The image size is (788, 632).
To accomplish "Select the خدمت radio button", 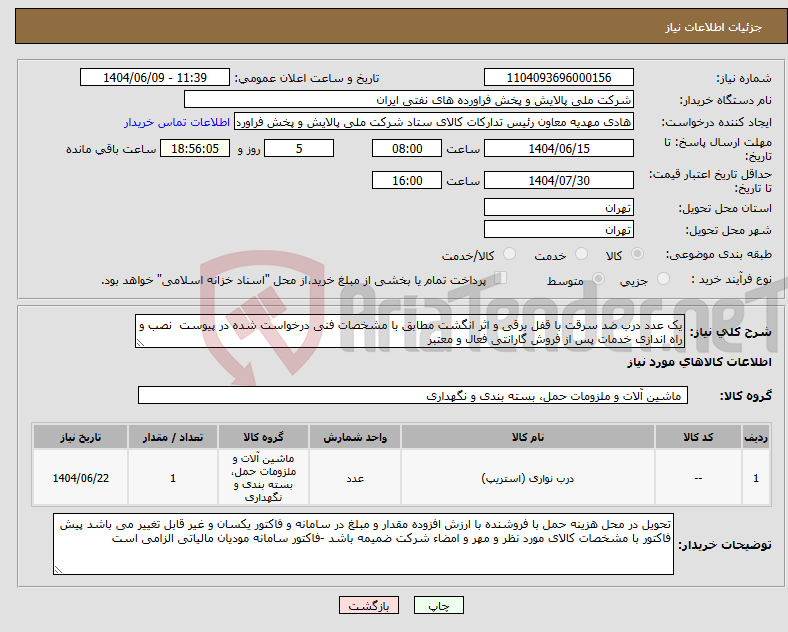I will (581, 254).
